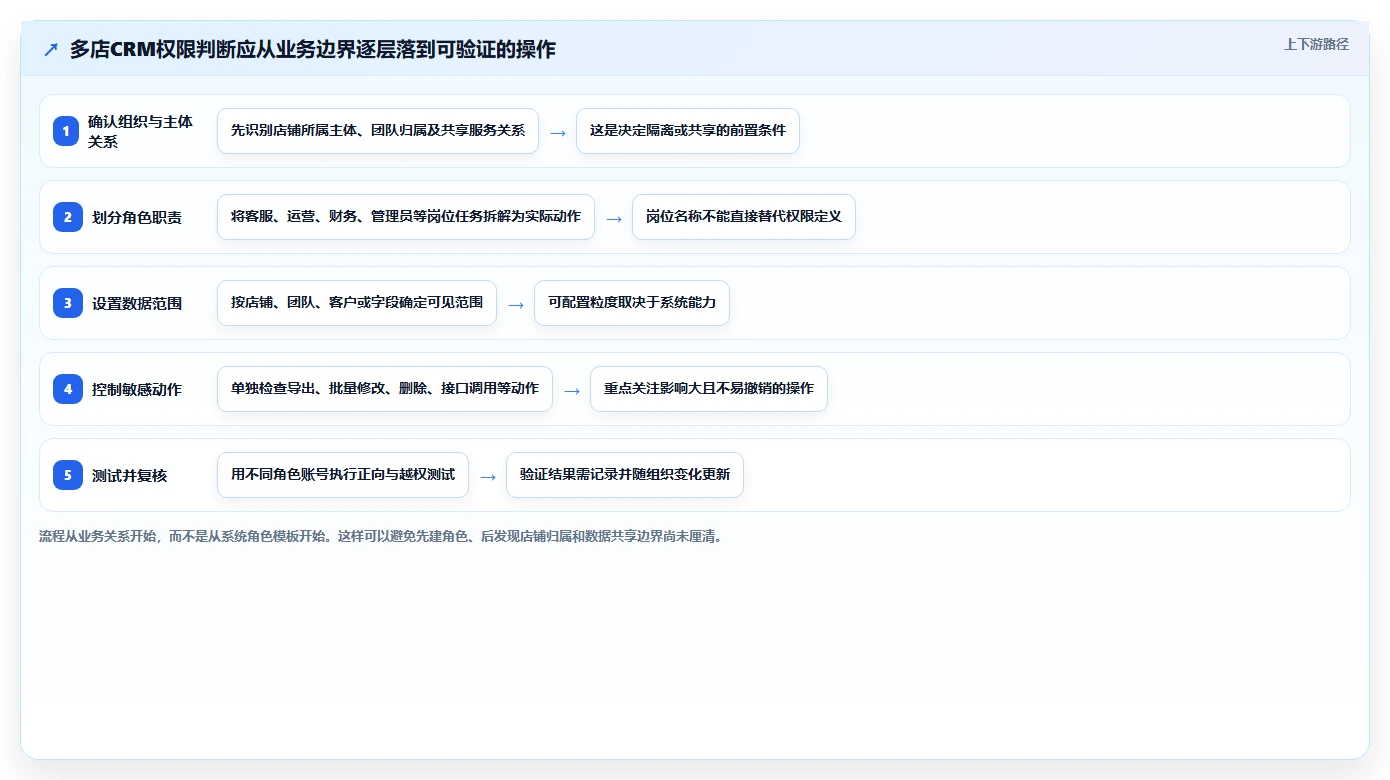The image size is (1390, 780).
Task: Click step number 5 badge
Action: [x=67, y=475]
